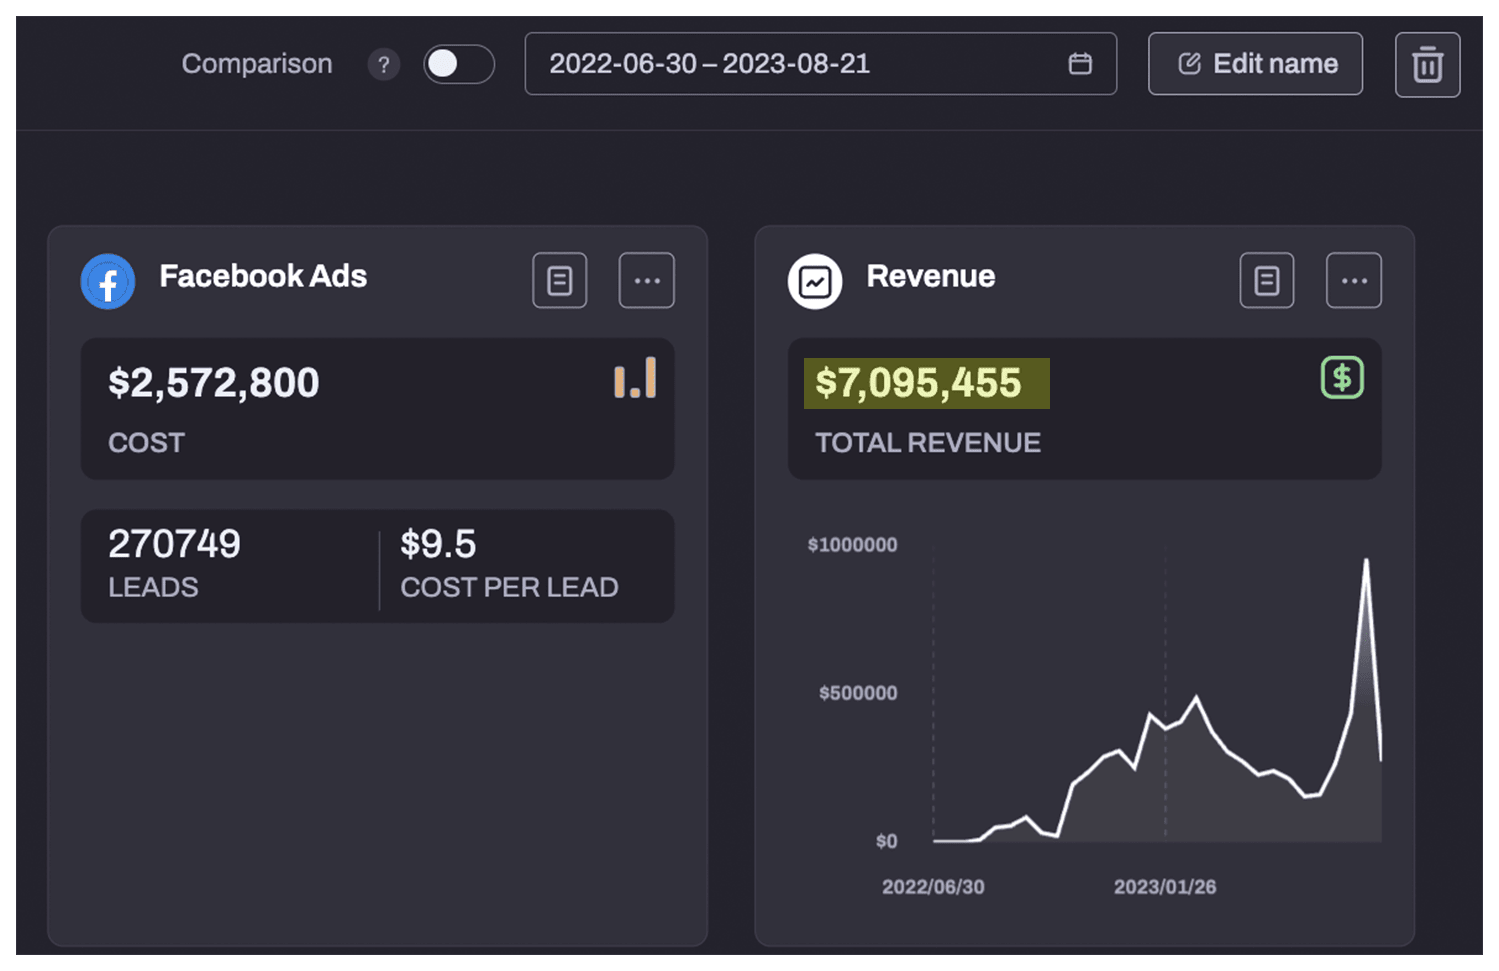This screenshot has height=971, width=1499.
Task: Open Facebook Ads report document icon
Action: pos(559,281)
